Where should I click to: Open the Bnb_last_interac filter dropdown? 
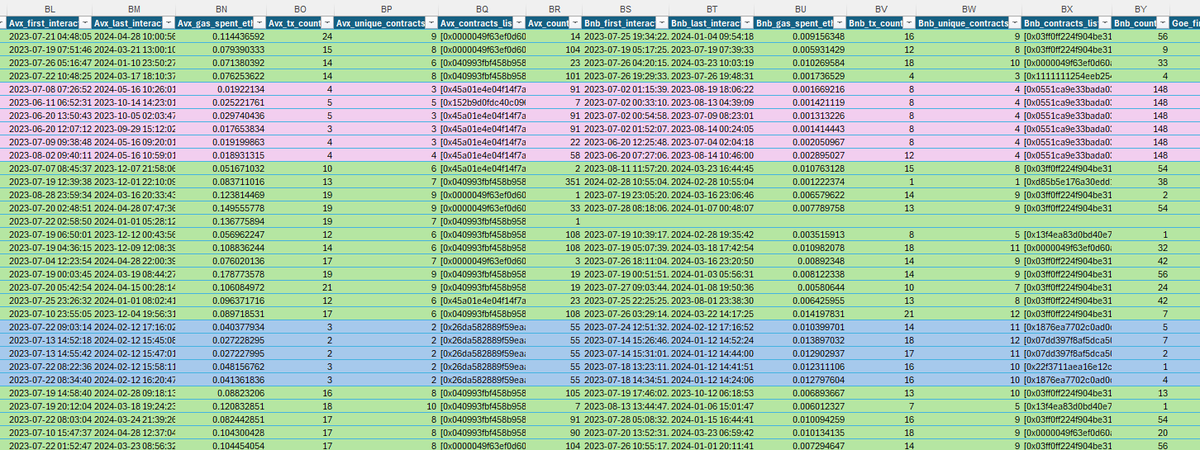745,22
